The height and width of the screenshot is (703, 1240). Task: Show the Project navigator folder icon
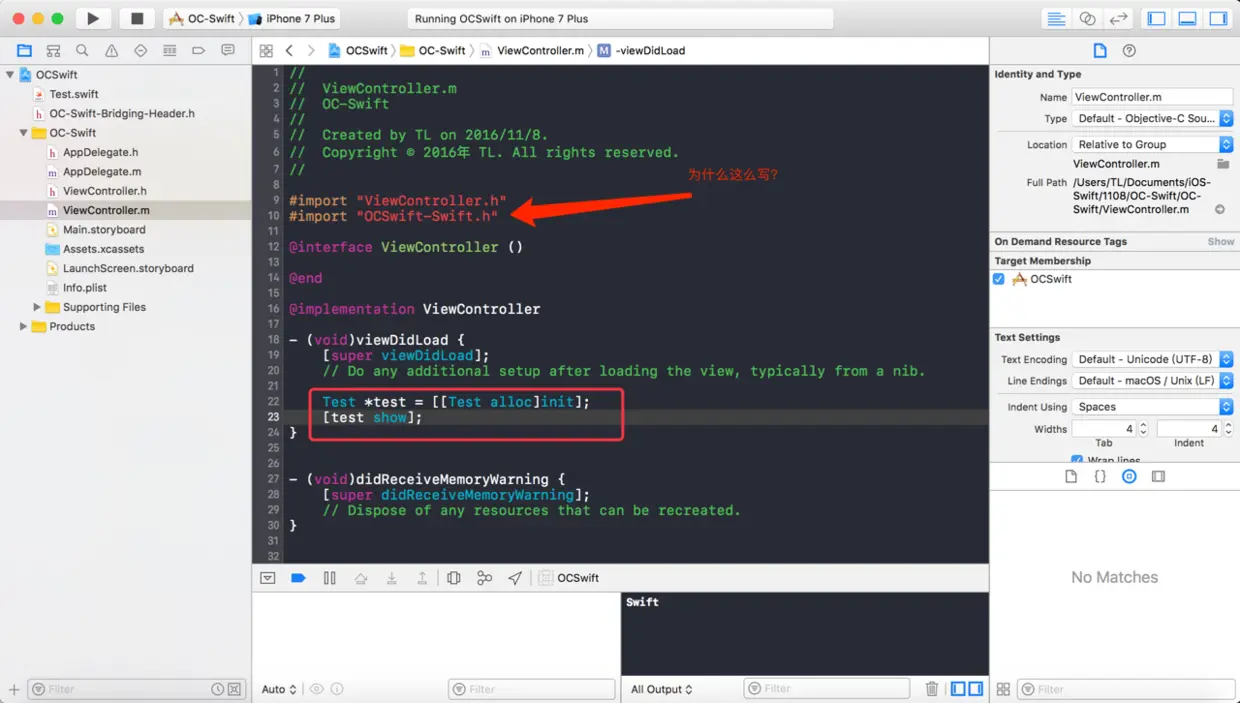24,50
